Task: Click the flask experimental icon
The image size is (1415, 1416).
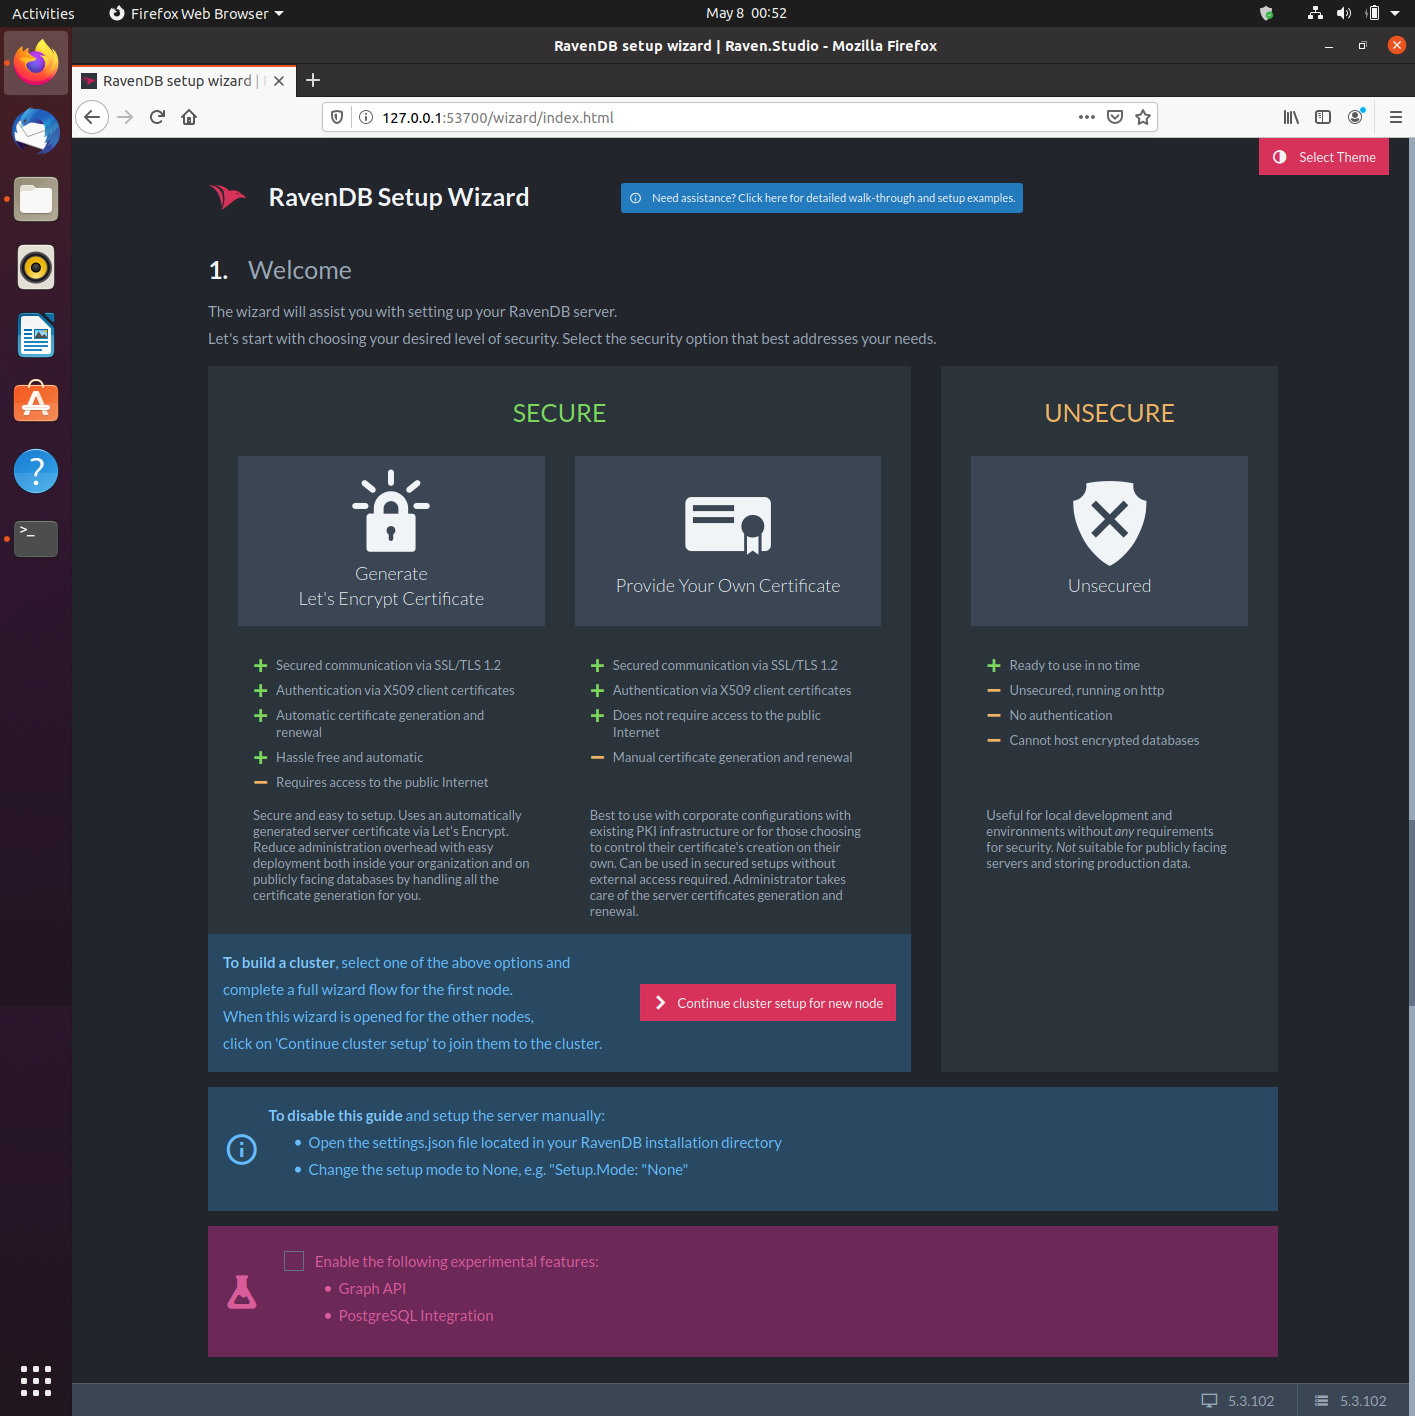Action: 242,1292
